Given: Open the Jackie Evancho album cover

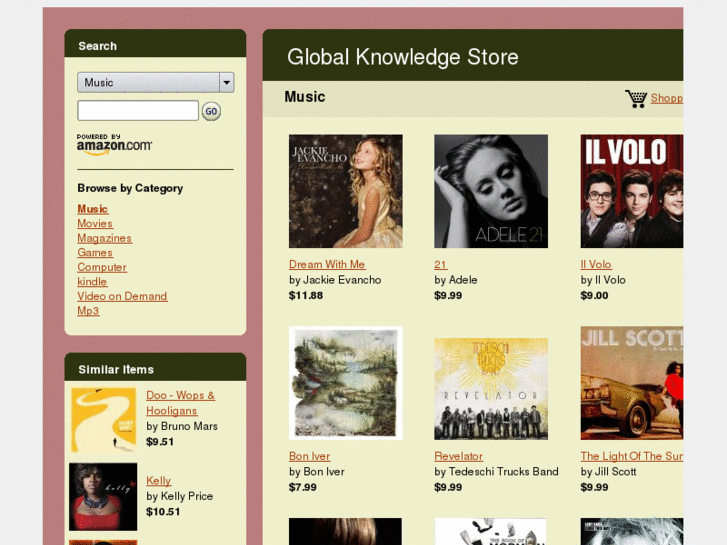Looking at the screenshot, I should (345, 191).
